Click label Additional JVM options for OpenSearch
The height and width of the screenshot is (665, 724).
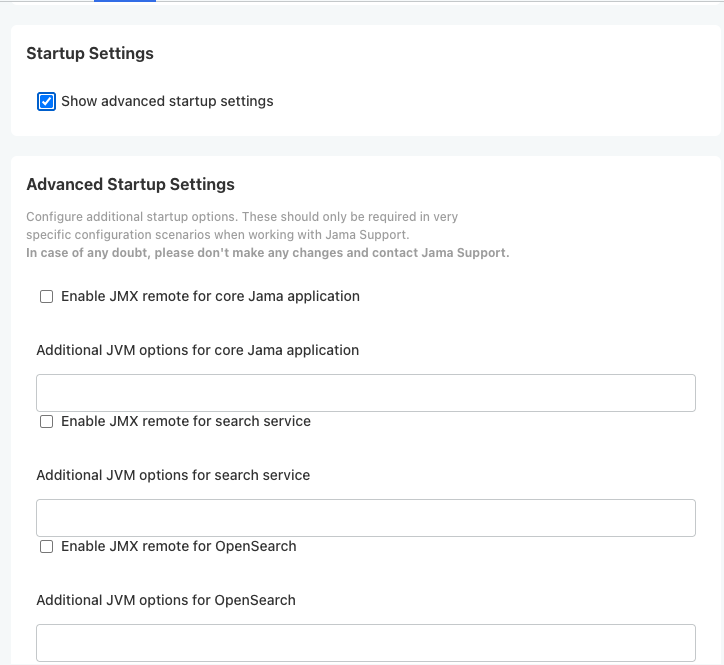(x=166, y=600)
